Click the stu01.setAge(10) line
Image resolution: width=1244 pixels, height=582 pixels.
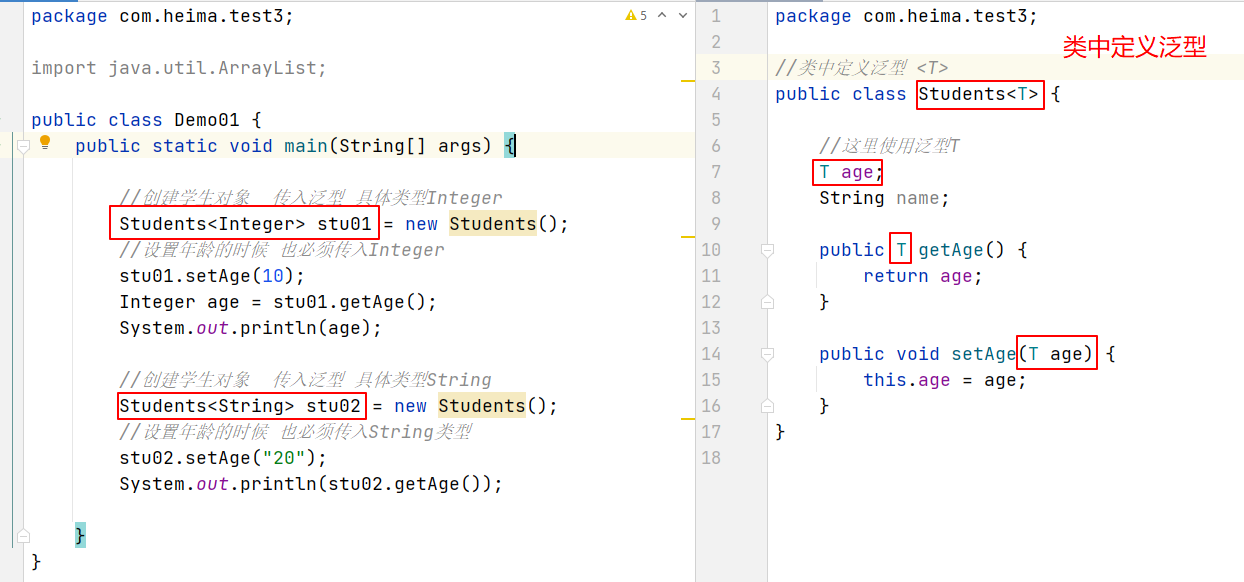tap(212, 276)
